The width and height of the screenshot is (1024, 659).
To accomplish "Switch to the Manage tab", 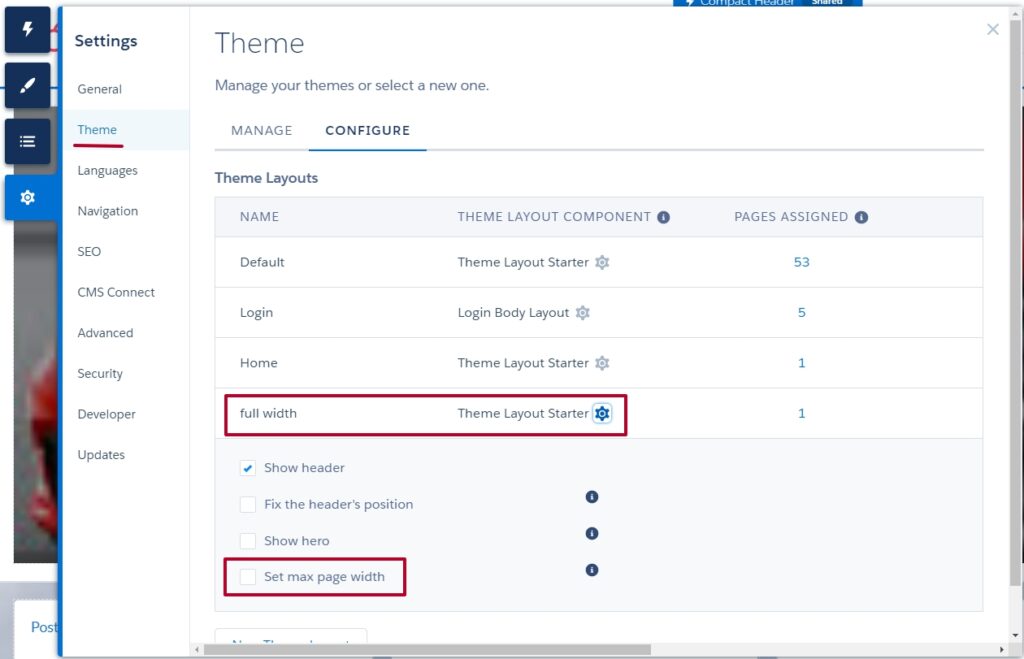I will (261, 131).
